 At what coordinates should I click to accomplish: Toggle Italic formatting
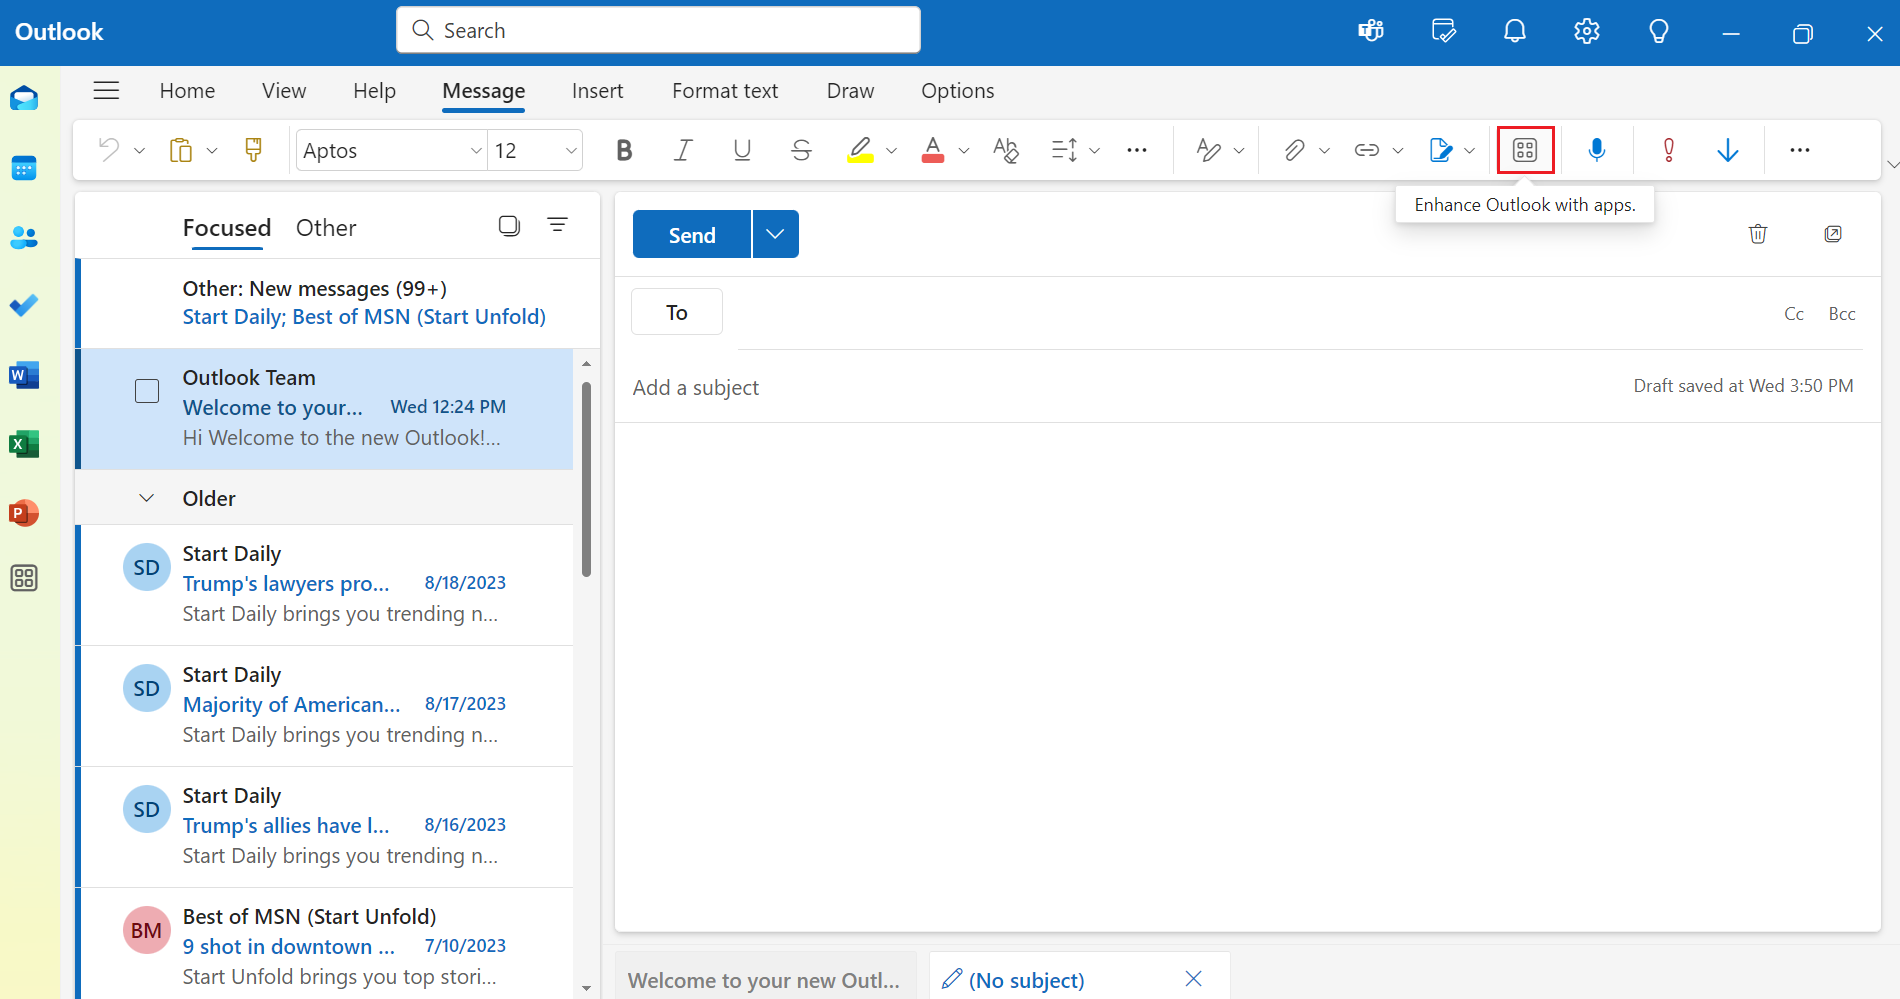(683, 150)
